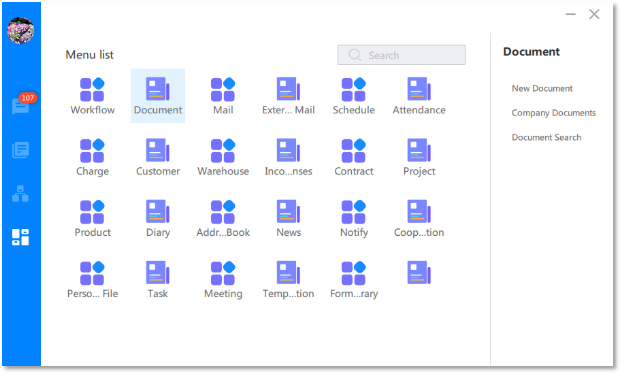Click the Search input field
The image size is (621, 374).
point(401,55)
